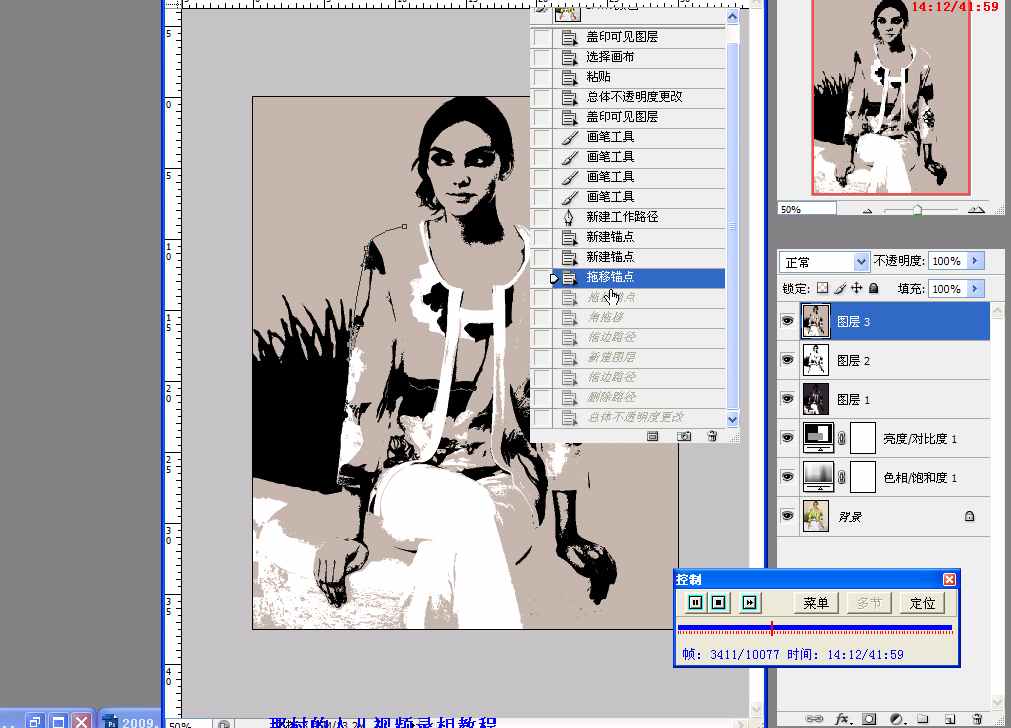Select the 图层 2 layer name
Viewport: 1011px width, 728px height.
pos(853,360)
